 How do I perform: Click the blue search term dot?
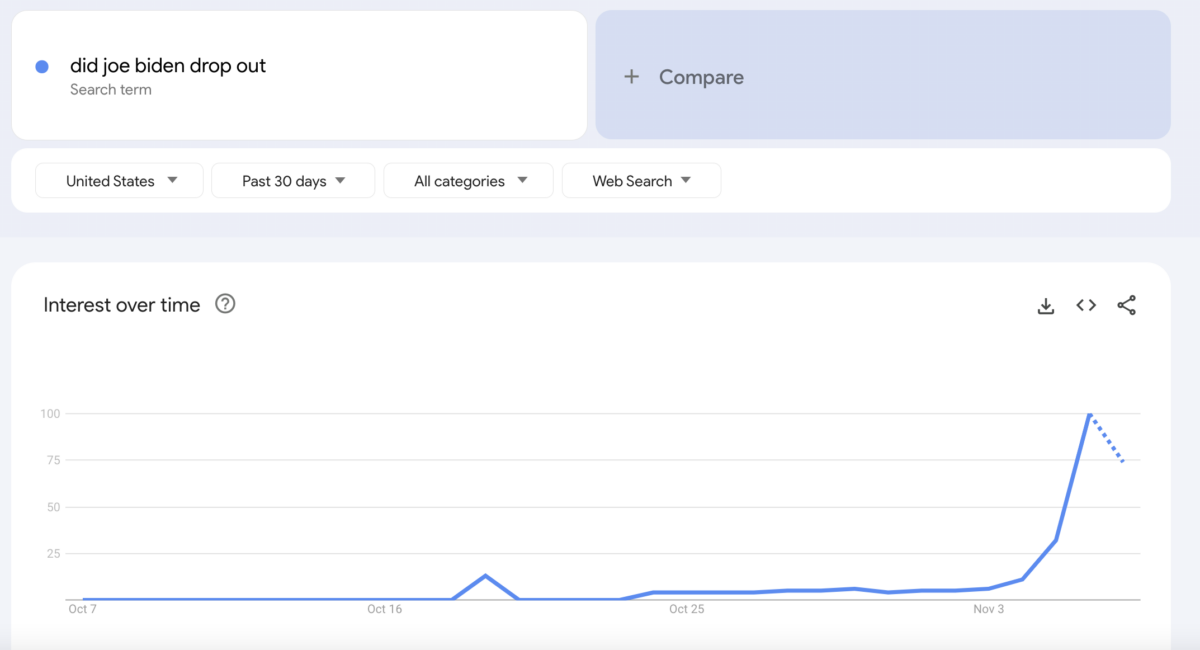[42, 67]
